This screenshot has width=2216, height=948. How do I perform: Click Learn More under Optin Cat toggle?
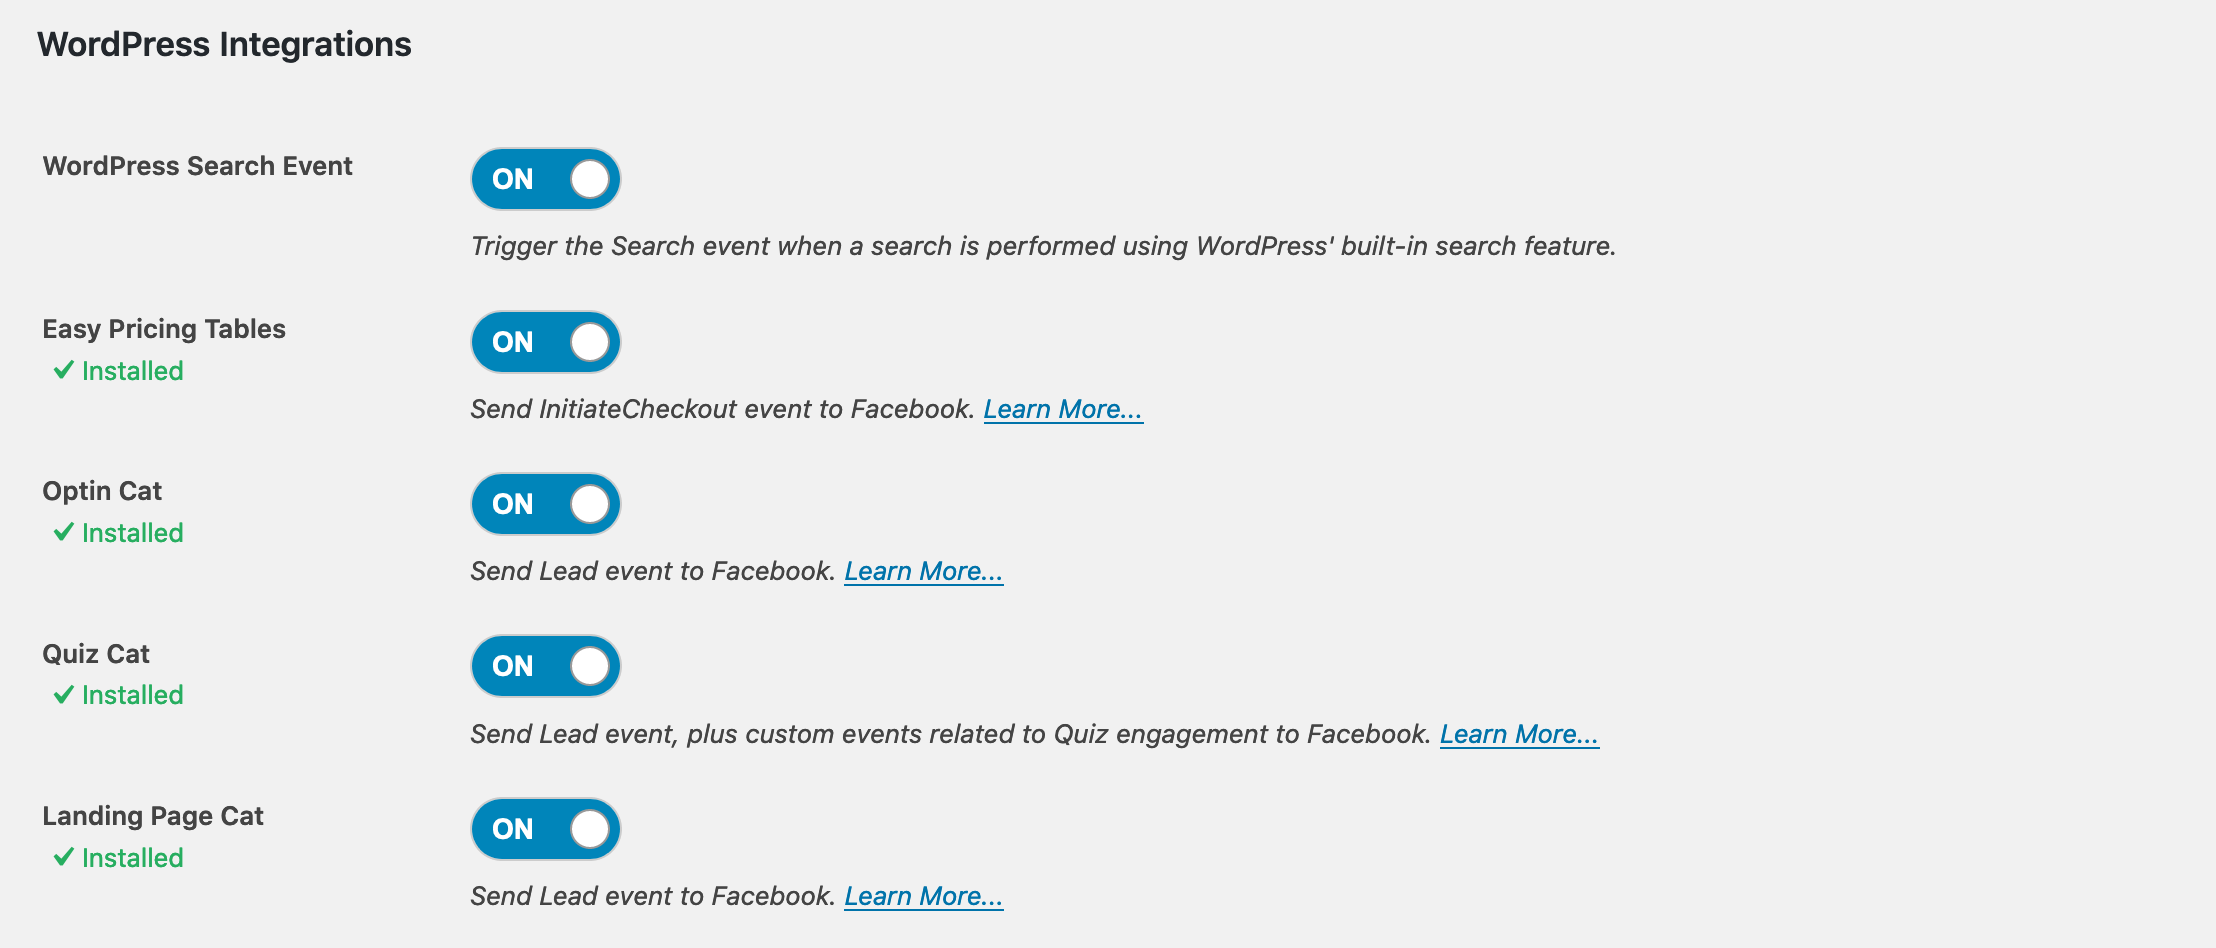pyautogui.click(x=923, y=571)
